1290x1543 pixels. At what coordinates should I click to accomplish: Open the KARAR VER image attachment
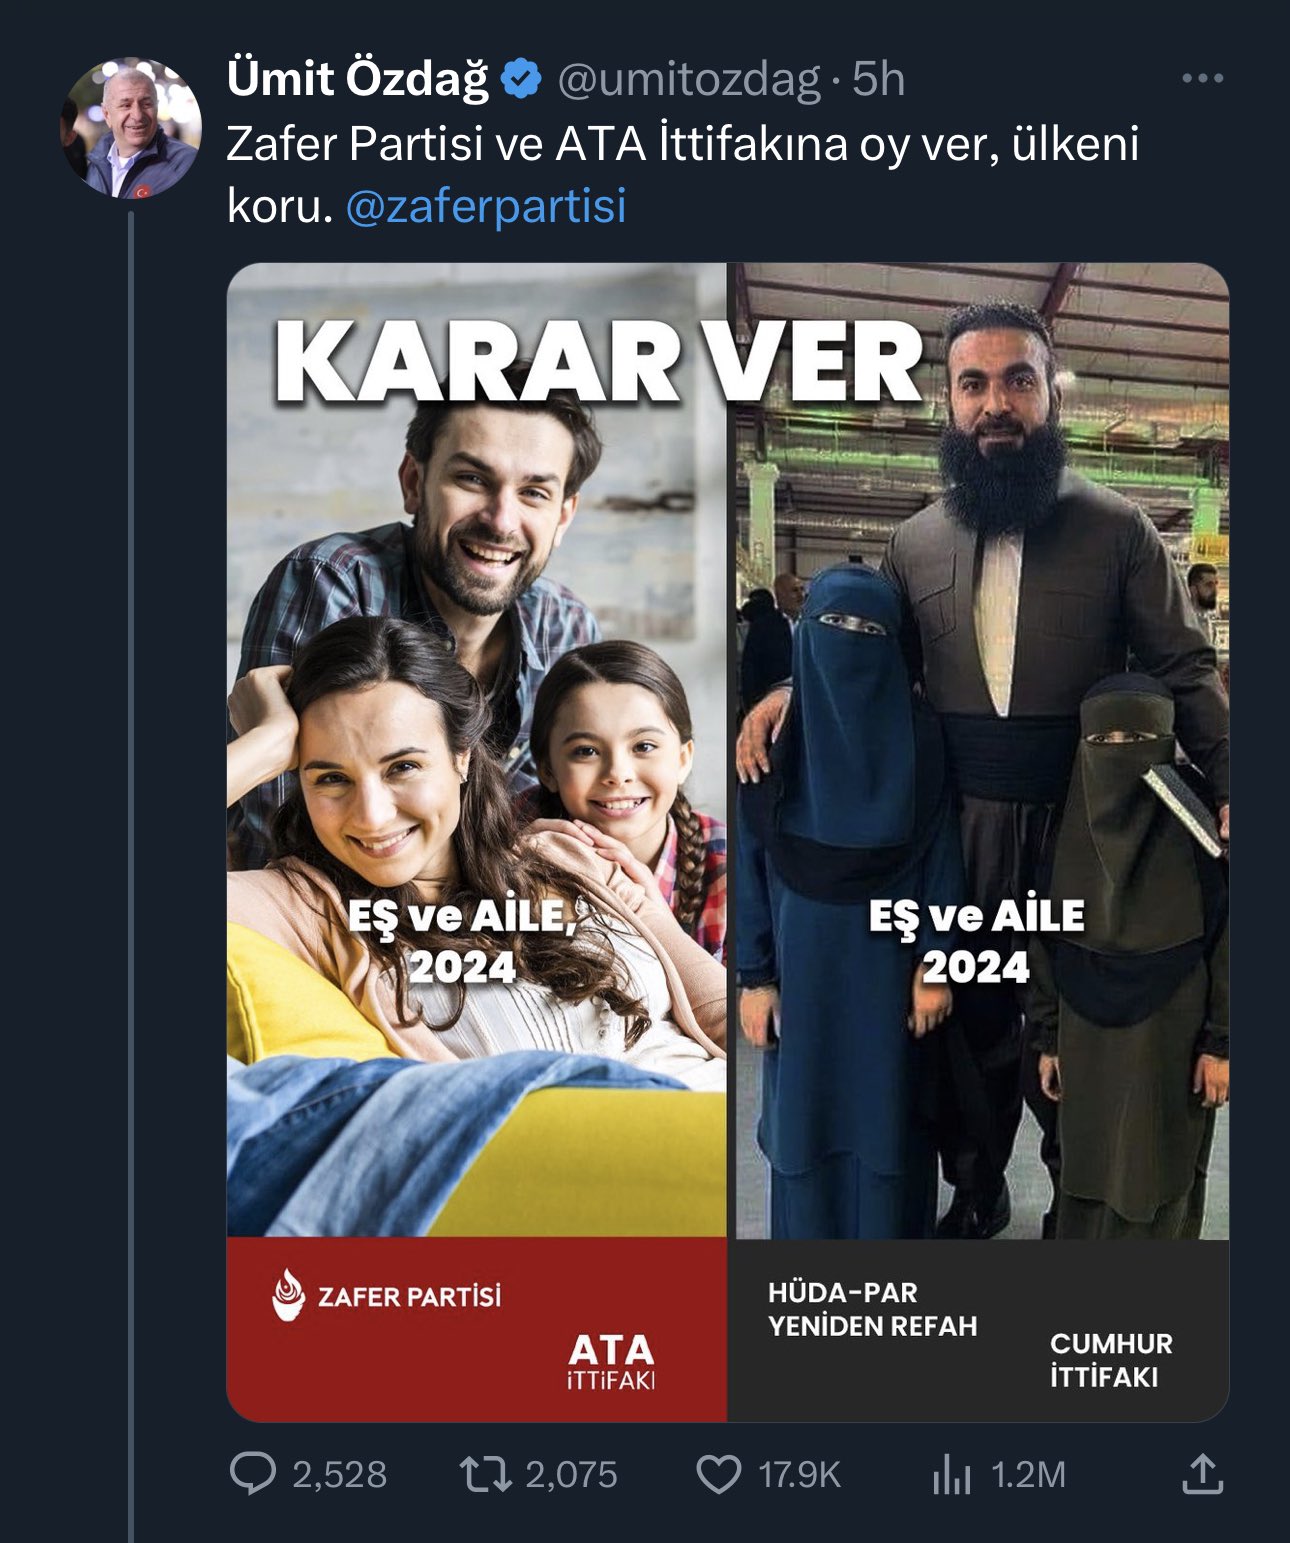tap(728, 842)
